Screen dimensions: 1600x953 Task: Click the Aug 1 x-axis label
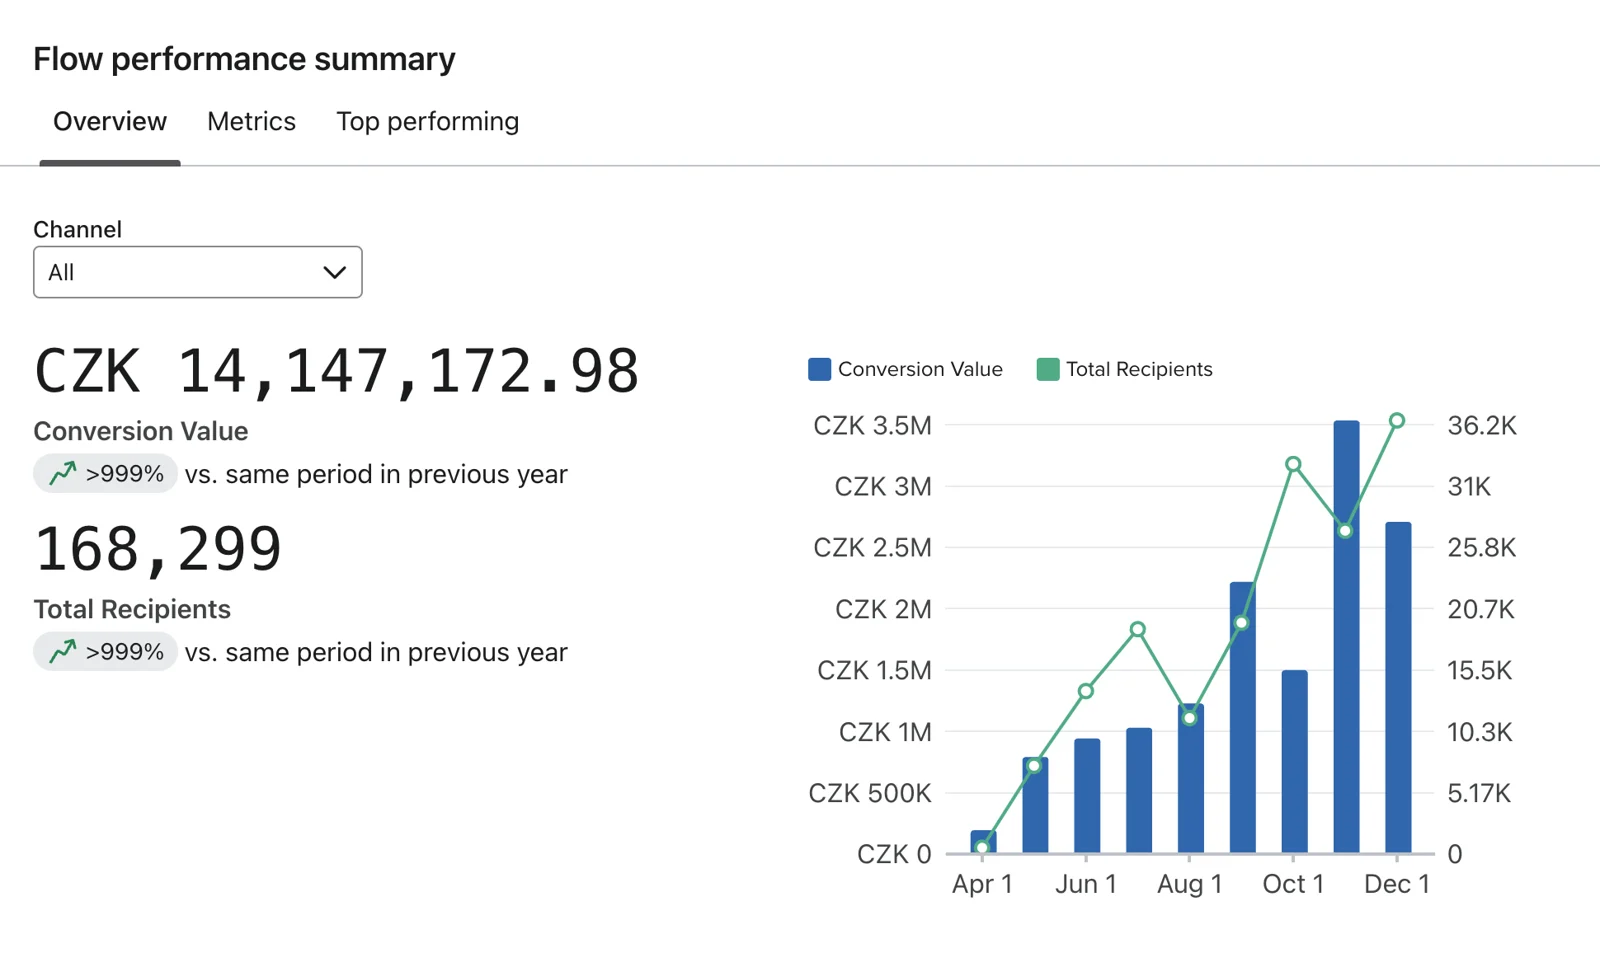tap(1190, 884)
